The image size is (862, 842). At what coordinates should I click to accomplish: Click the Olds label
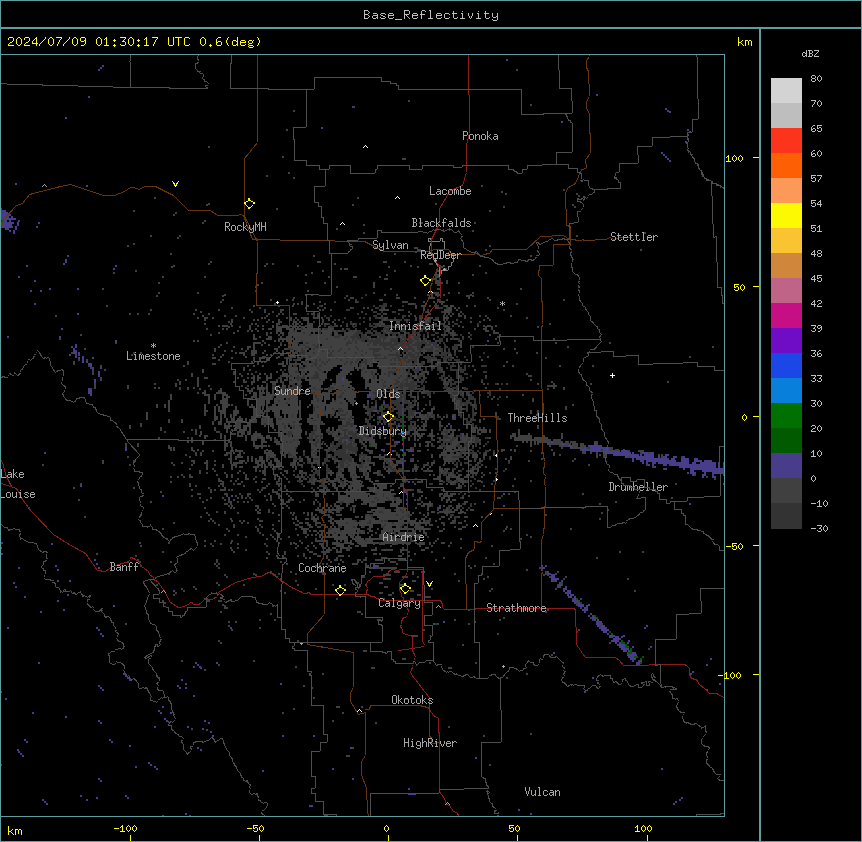tap(388, 394)
